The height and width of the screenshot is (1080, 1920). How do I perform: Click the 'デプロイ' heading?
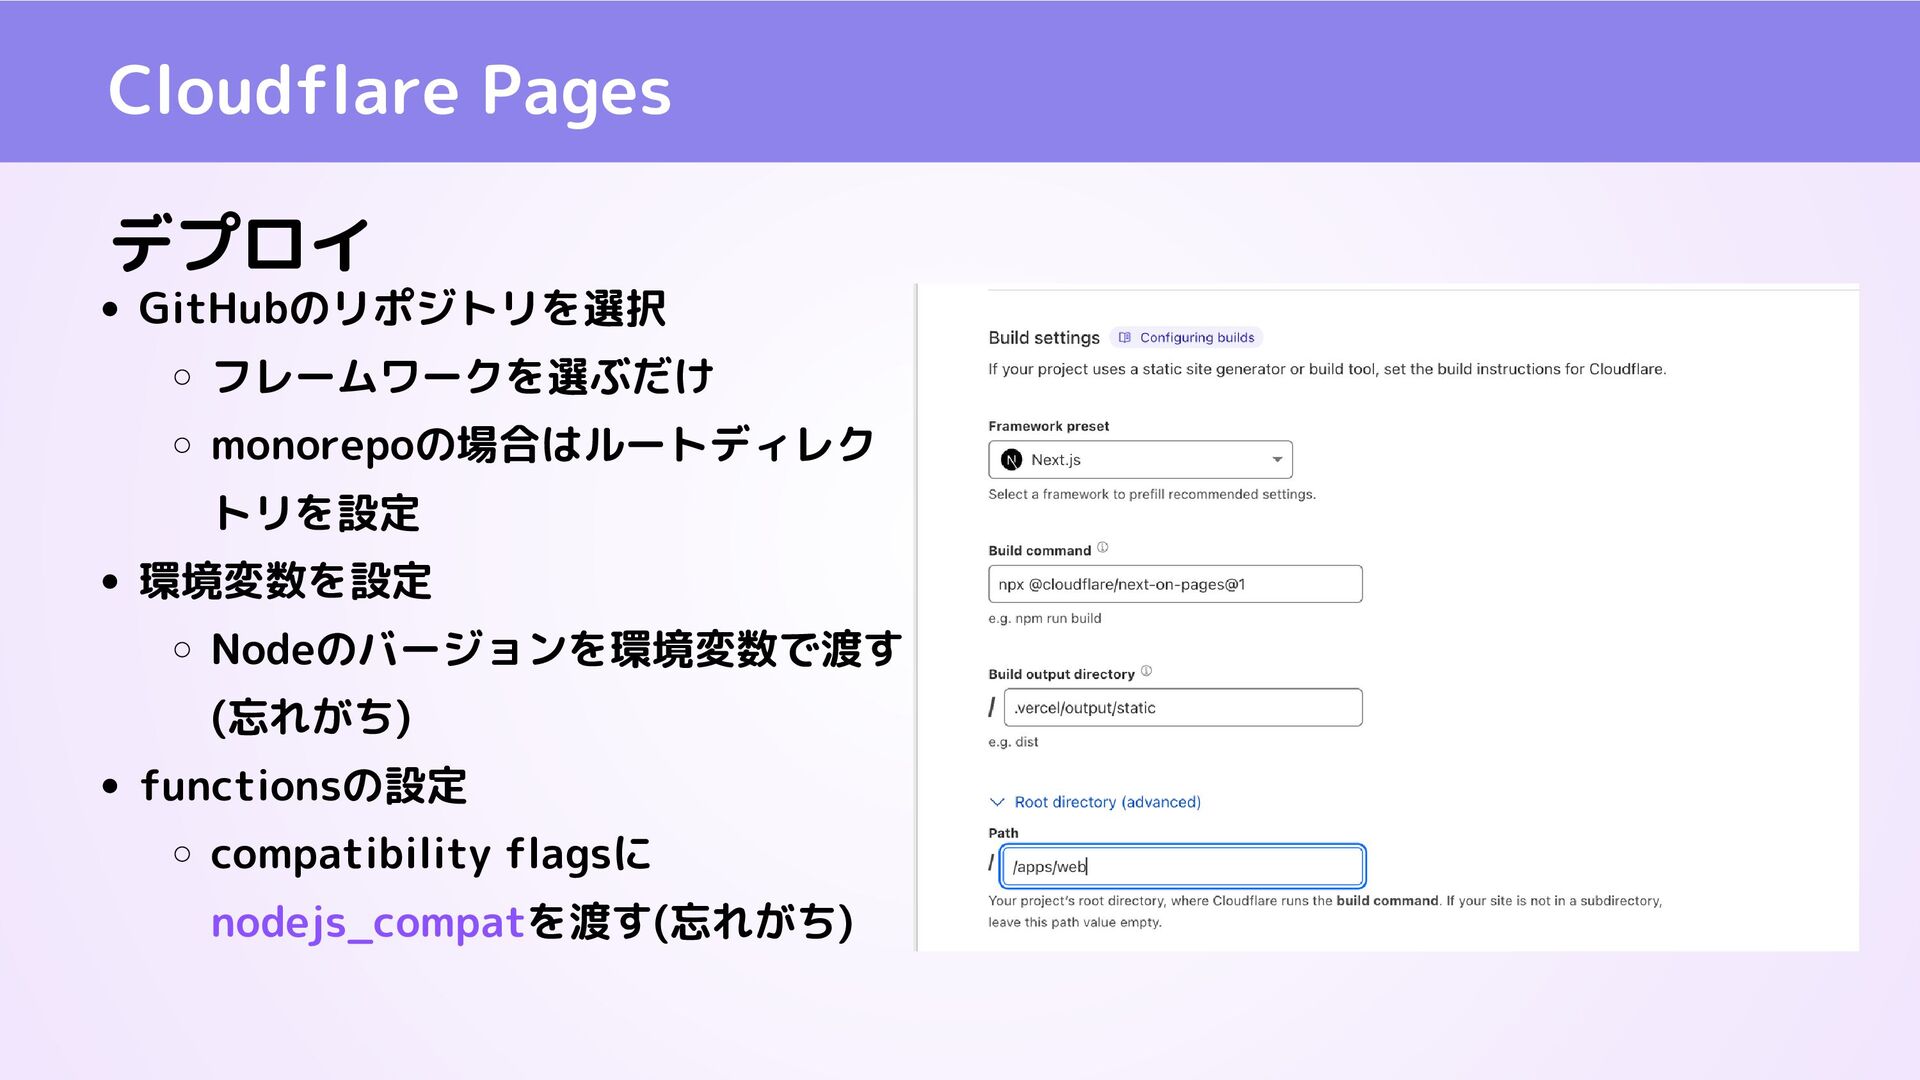pos(240,243)
